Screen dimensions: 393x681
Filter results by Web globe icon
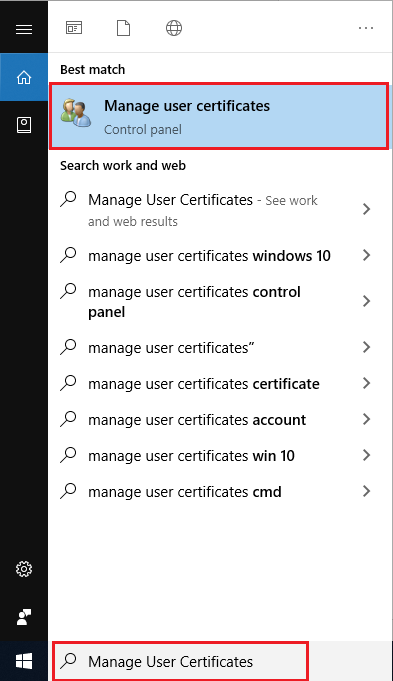pos(174,28)
